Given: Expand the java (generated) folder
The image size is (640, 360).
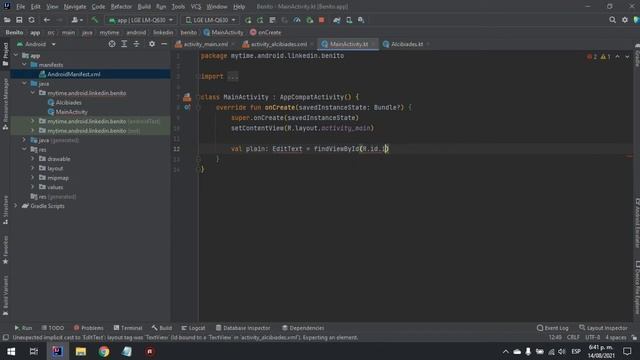Looking at the screenshot, I should click(24, 140).
